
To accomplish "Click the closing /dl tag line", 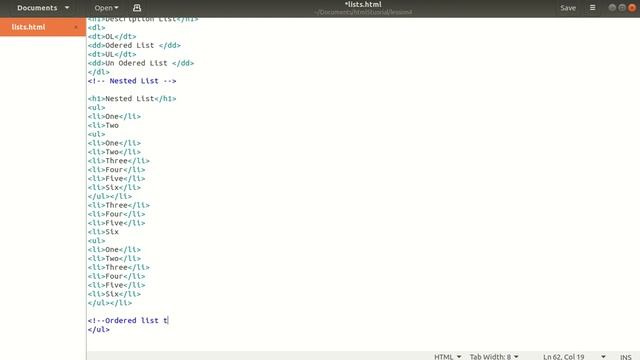I will (98, 72).
